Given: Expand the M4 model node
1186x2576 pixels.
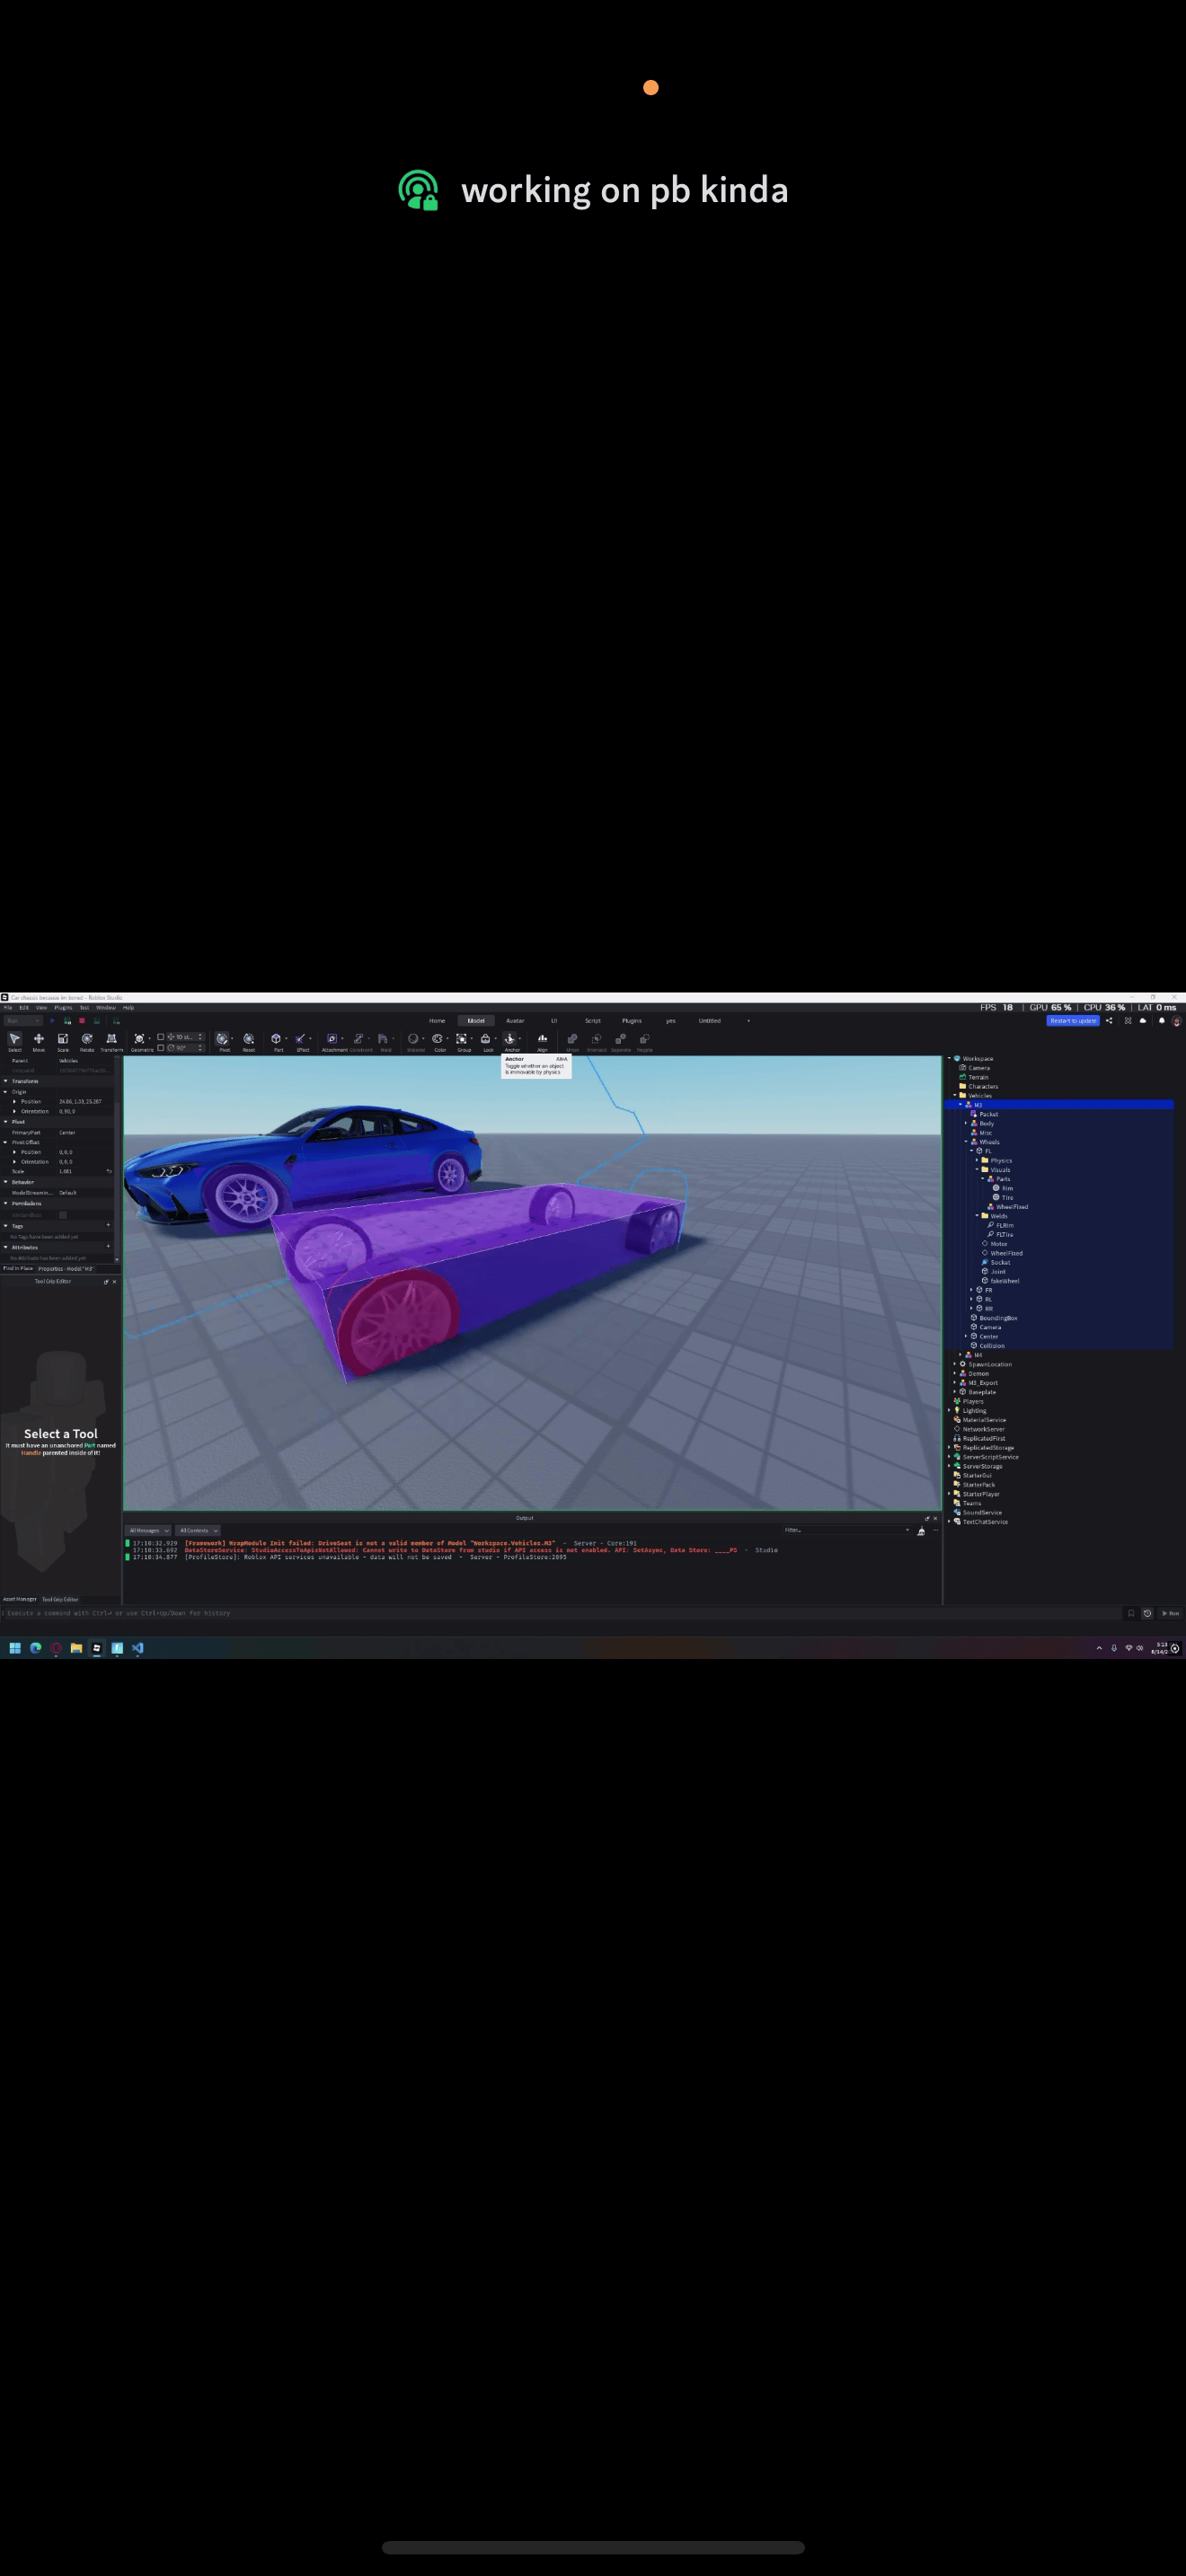Looking at the screenshot, I should pyautogui.click(x=960, y=1355).
